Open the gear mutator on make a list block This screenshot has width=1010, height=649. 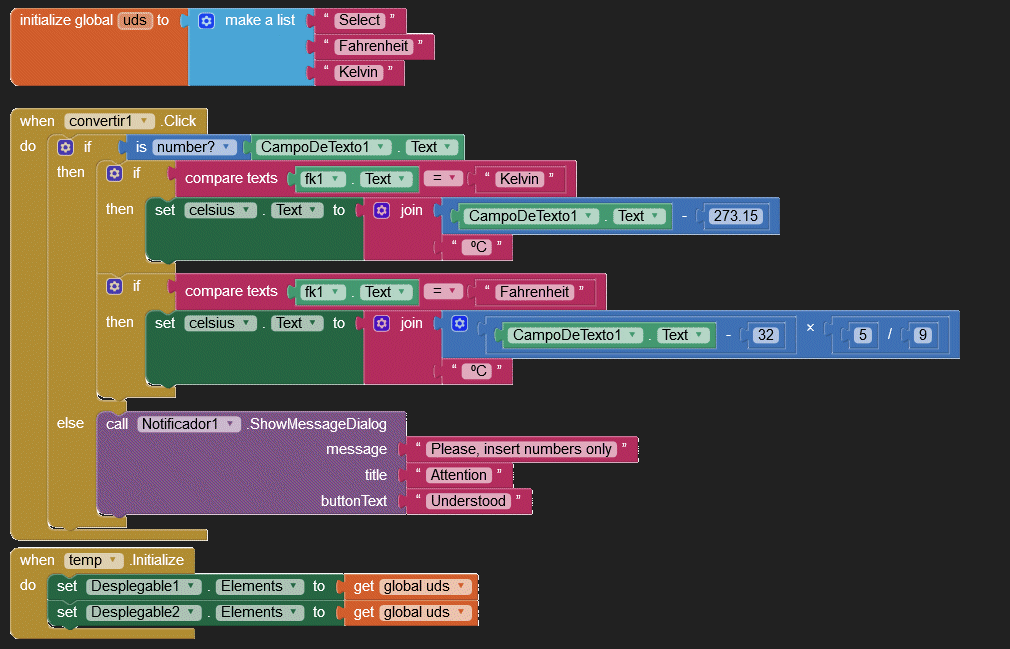[x=206, y=20]
